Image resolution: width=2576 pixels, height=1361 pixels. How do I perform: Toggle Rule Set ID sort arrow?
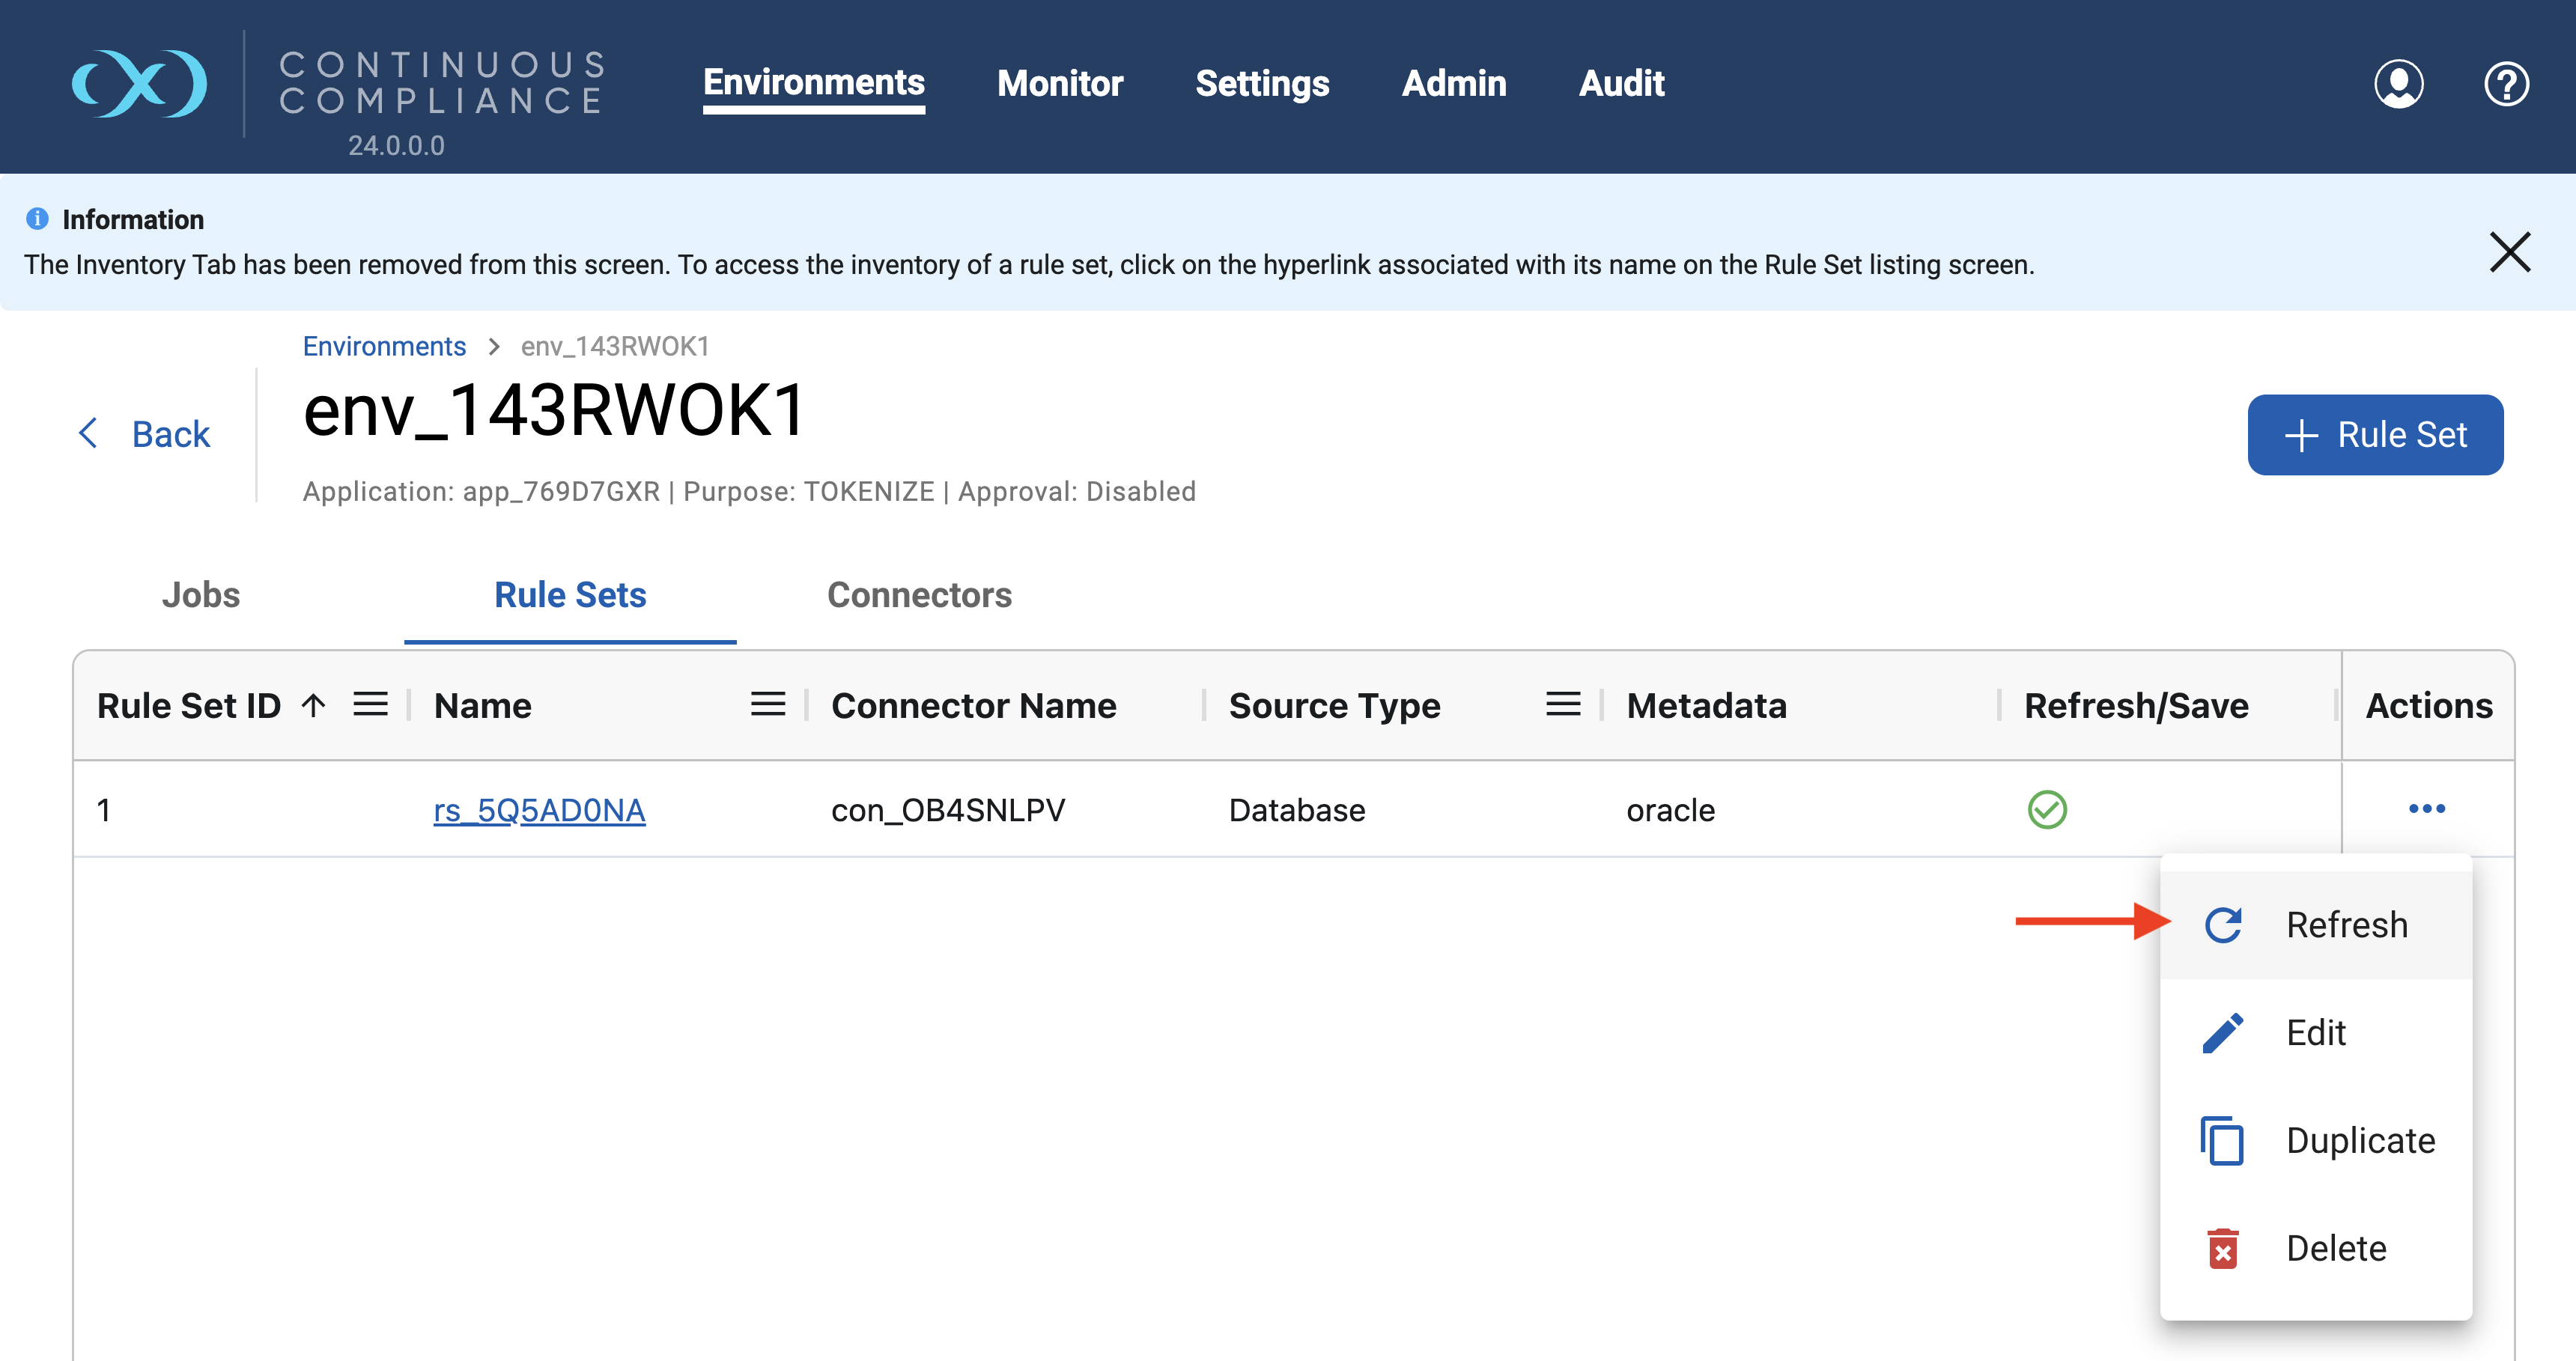click(313, 706)
